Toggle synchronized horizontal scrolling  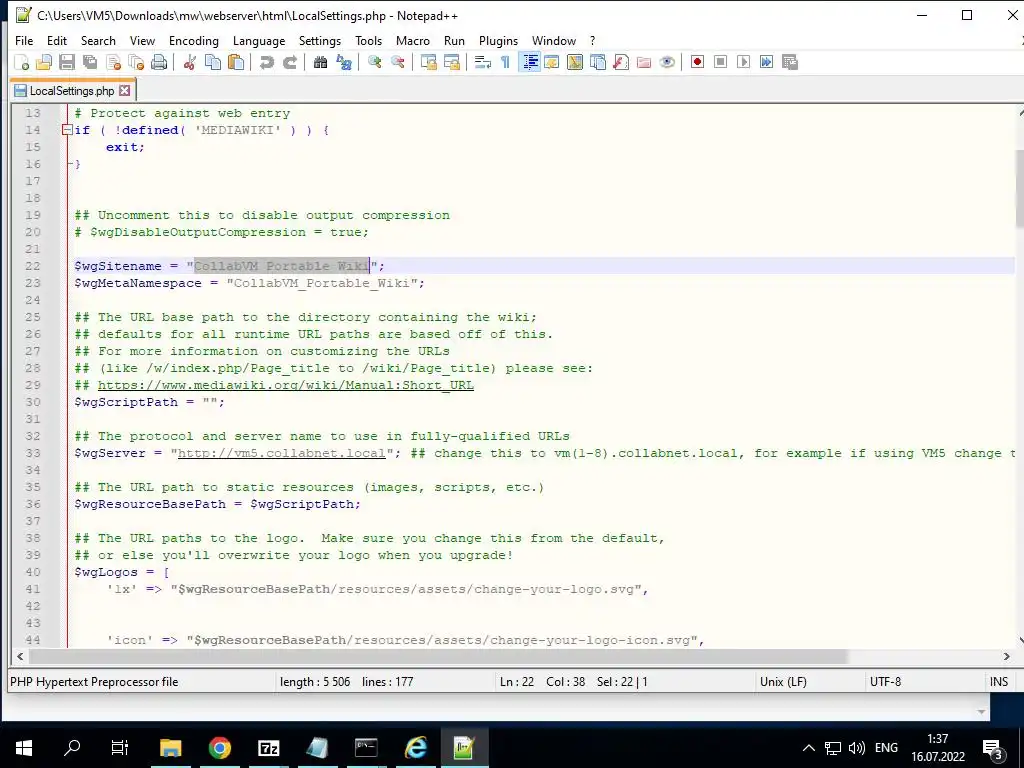click(451, 62)
